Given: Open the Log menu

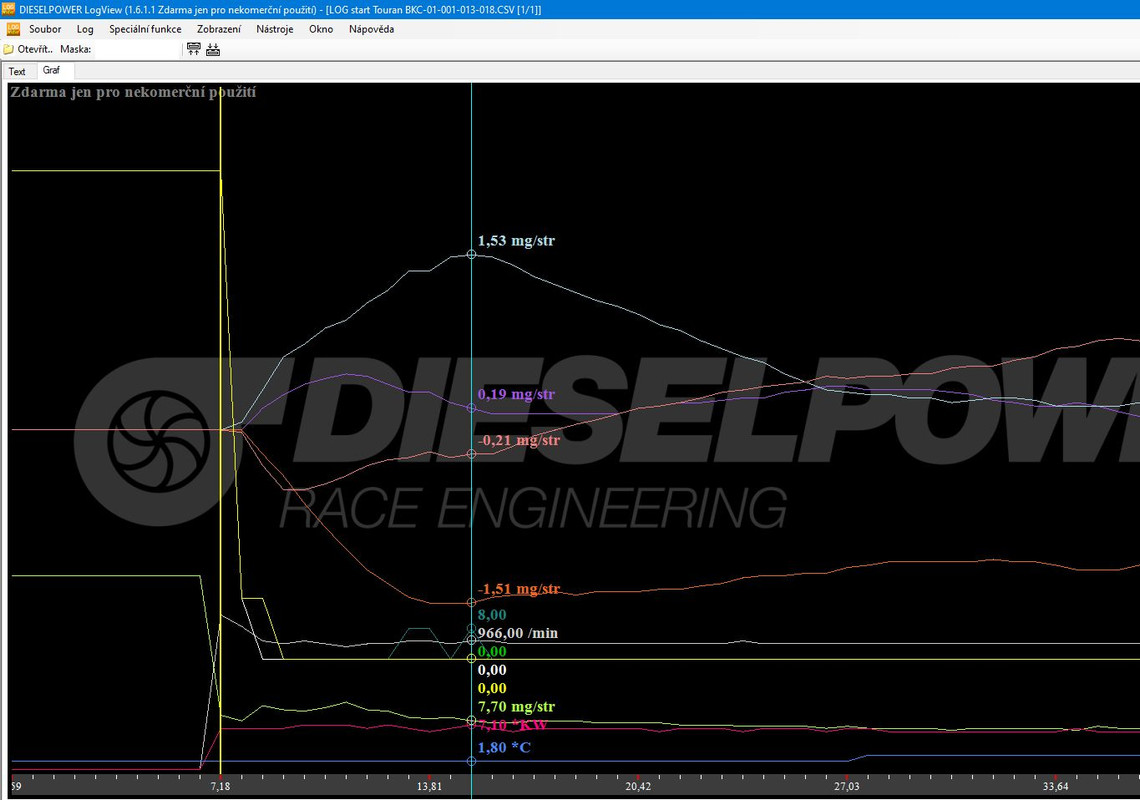Looking at the screenshot, I should click(85, 29).
